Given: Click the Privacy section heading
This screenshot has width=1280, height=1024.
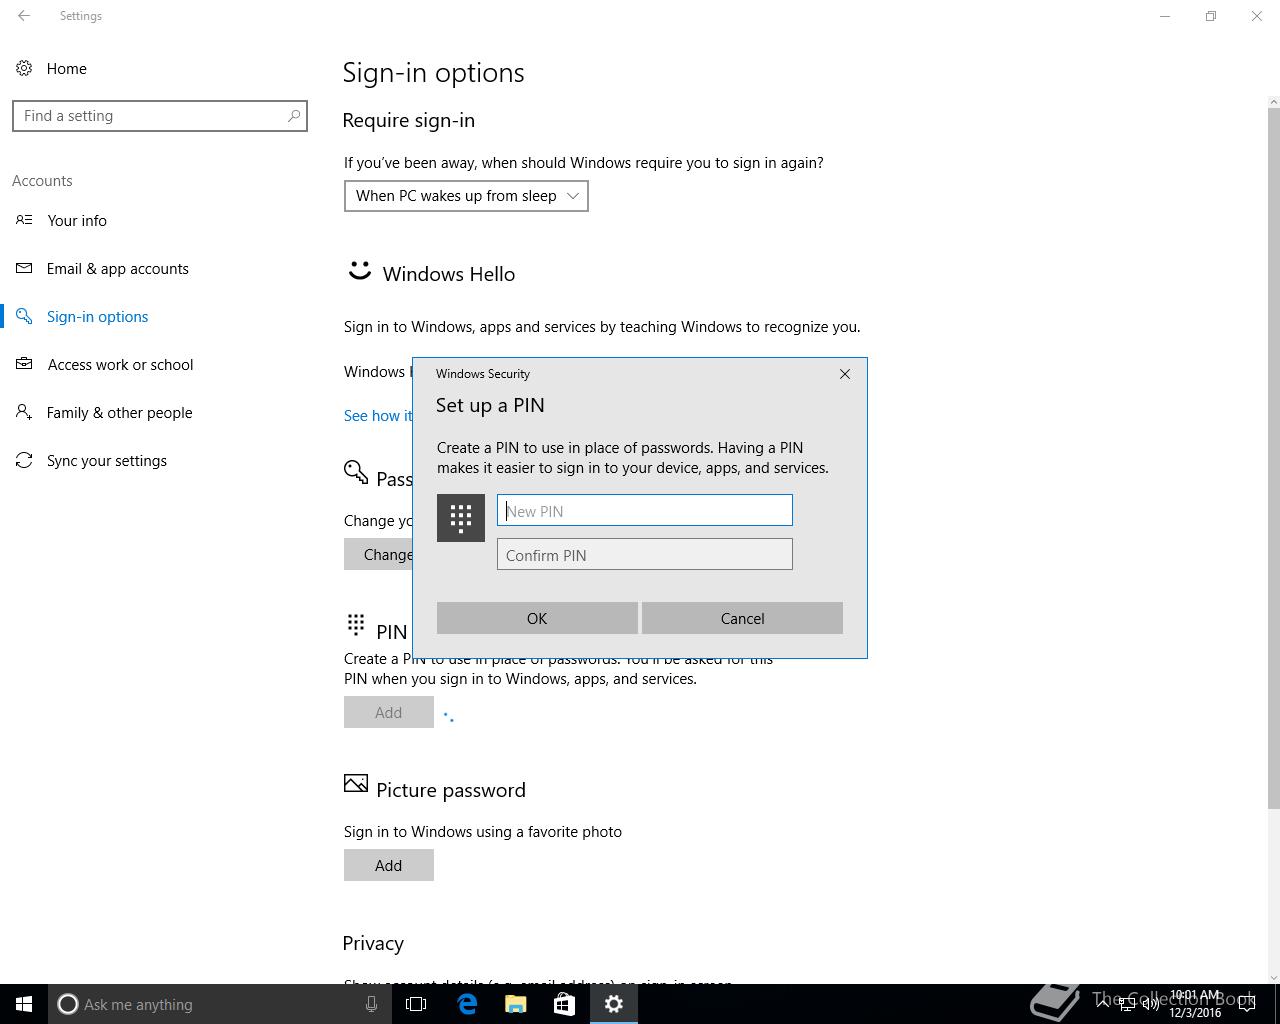Looking at the screenshot, I should [x=373, y=943].
